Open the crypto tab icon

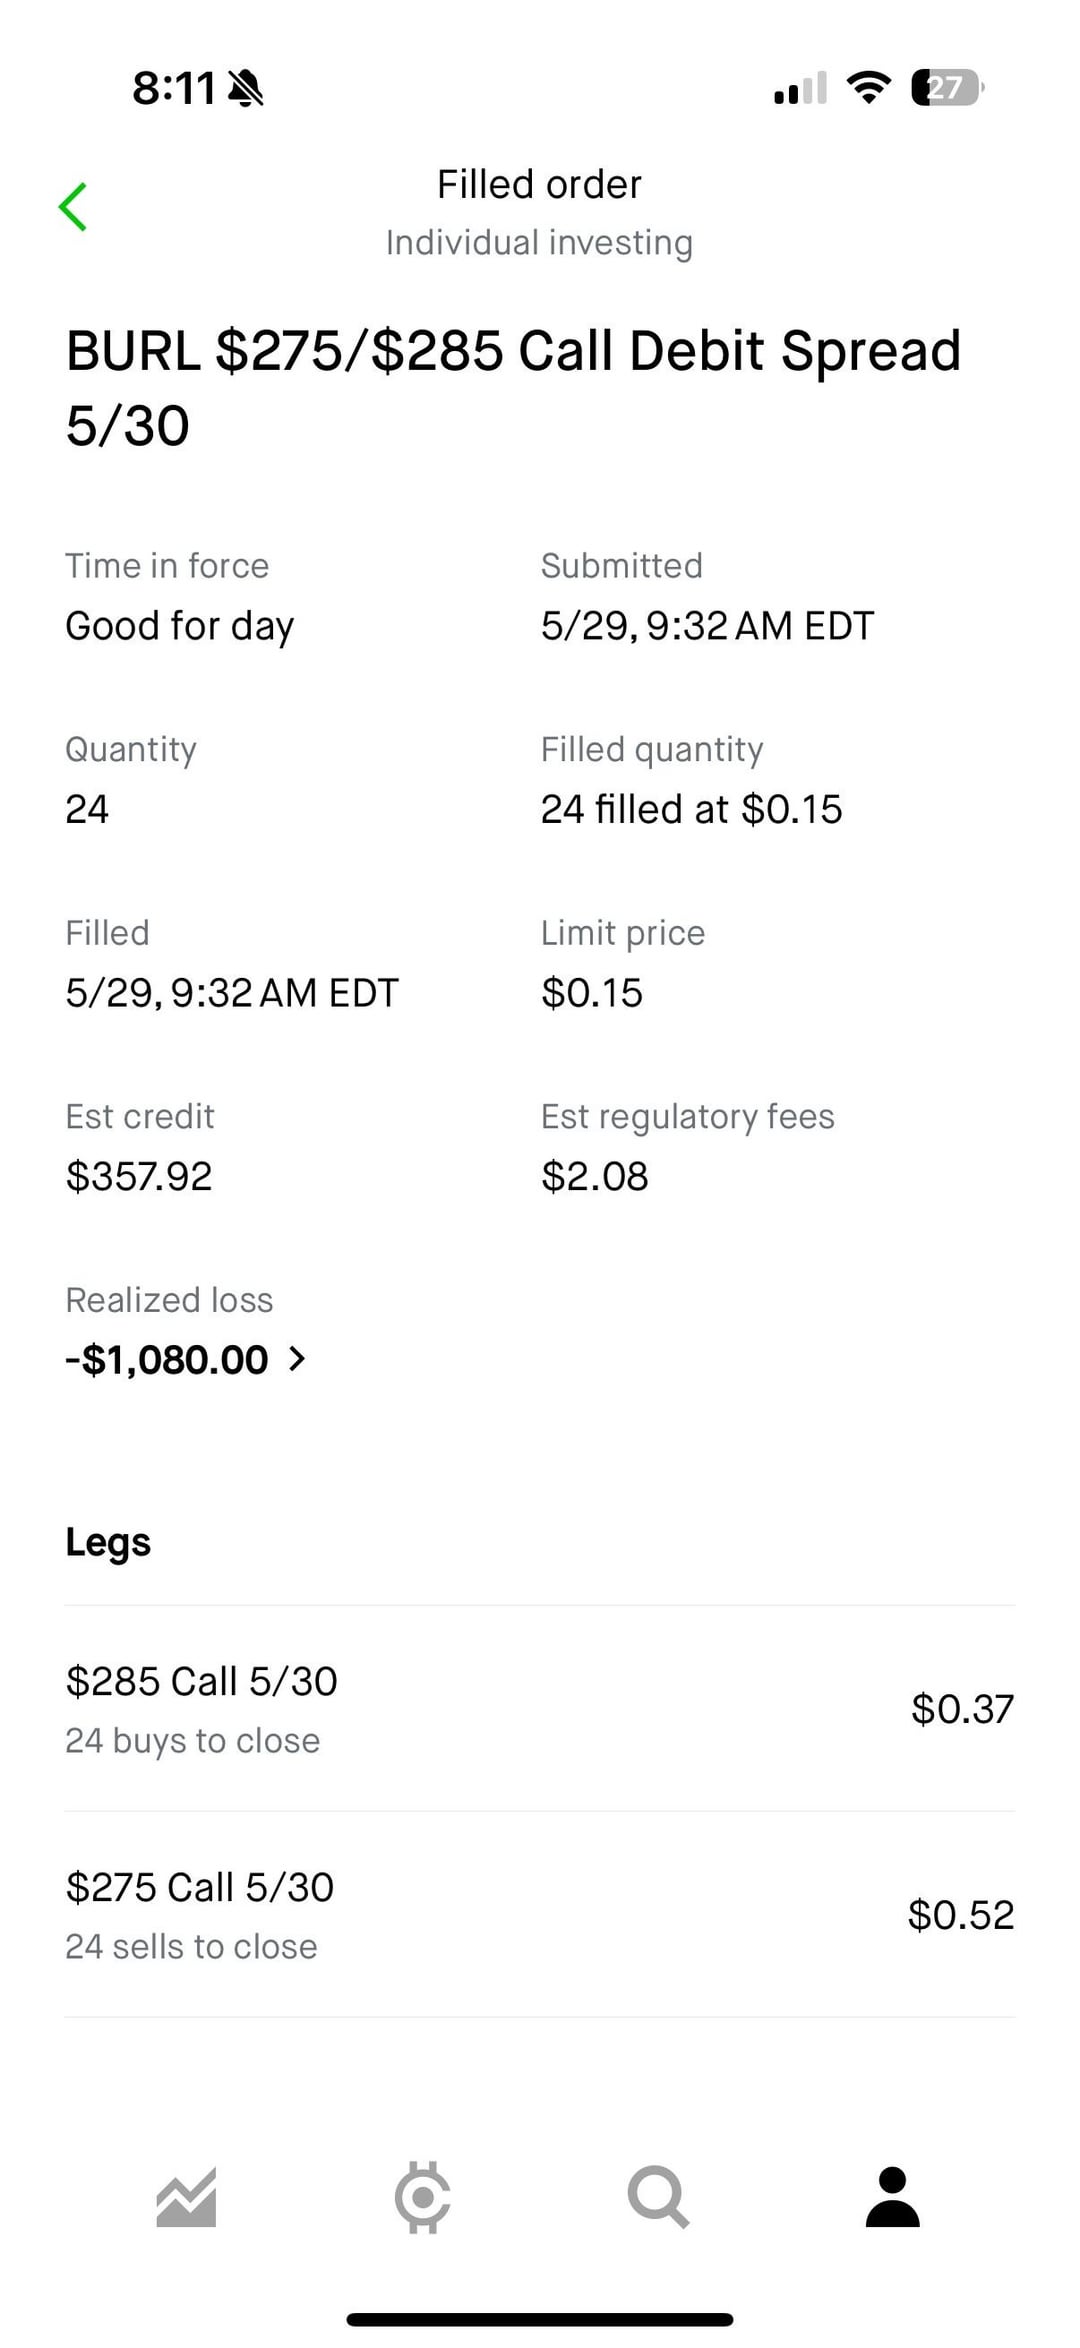[x=422, y=2198]
